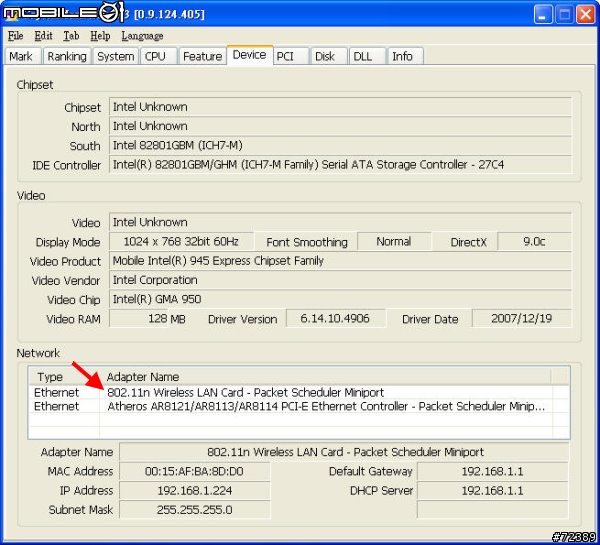
Task: Open the Edit menu
Action: point(43,36)
